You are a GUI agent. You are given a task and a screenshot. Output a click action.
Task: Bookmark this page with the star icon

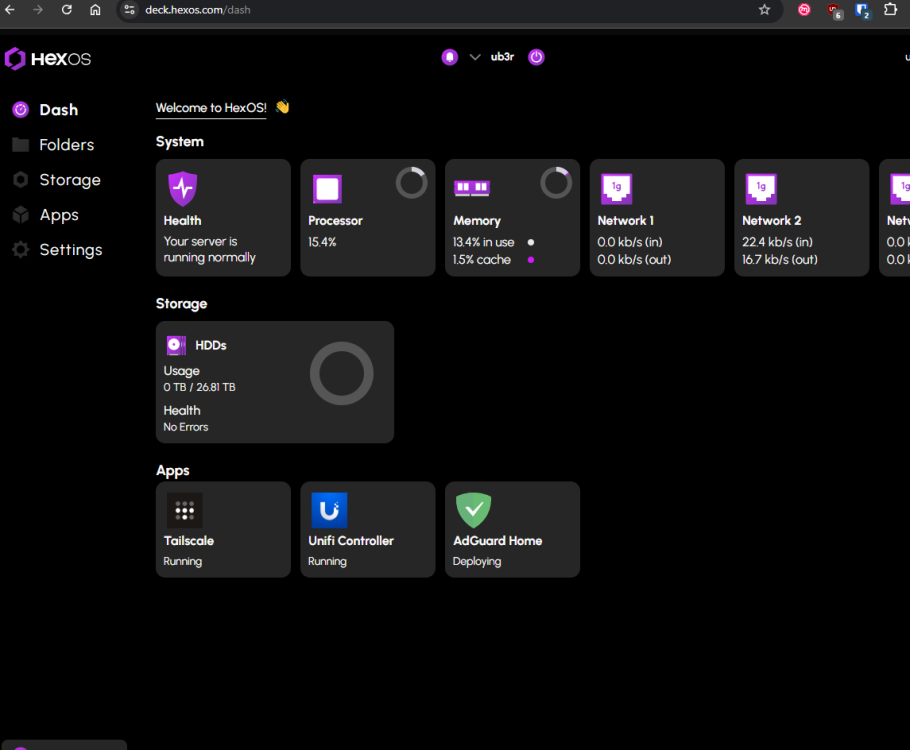tap(764, 10)
